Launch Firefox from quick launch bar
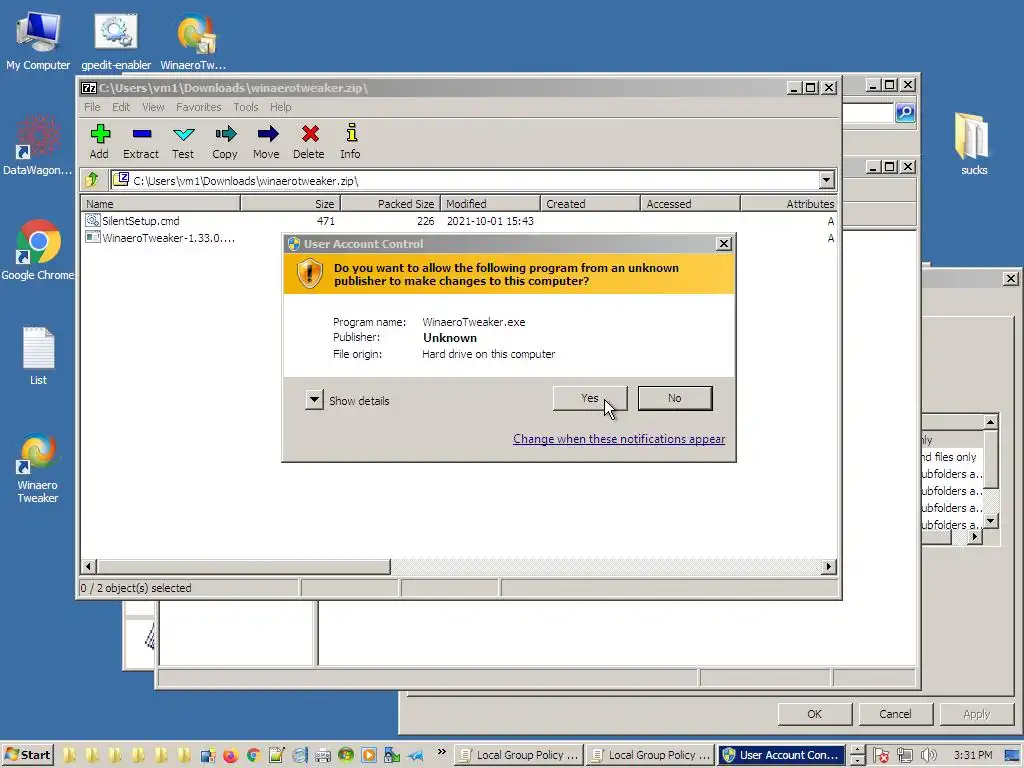1024x768 pixels. point(230,756)
